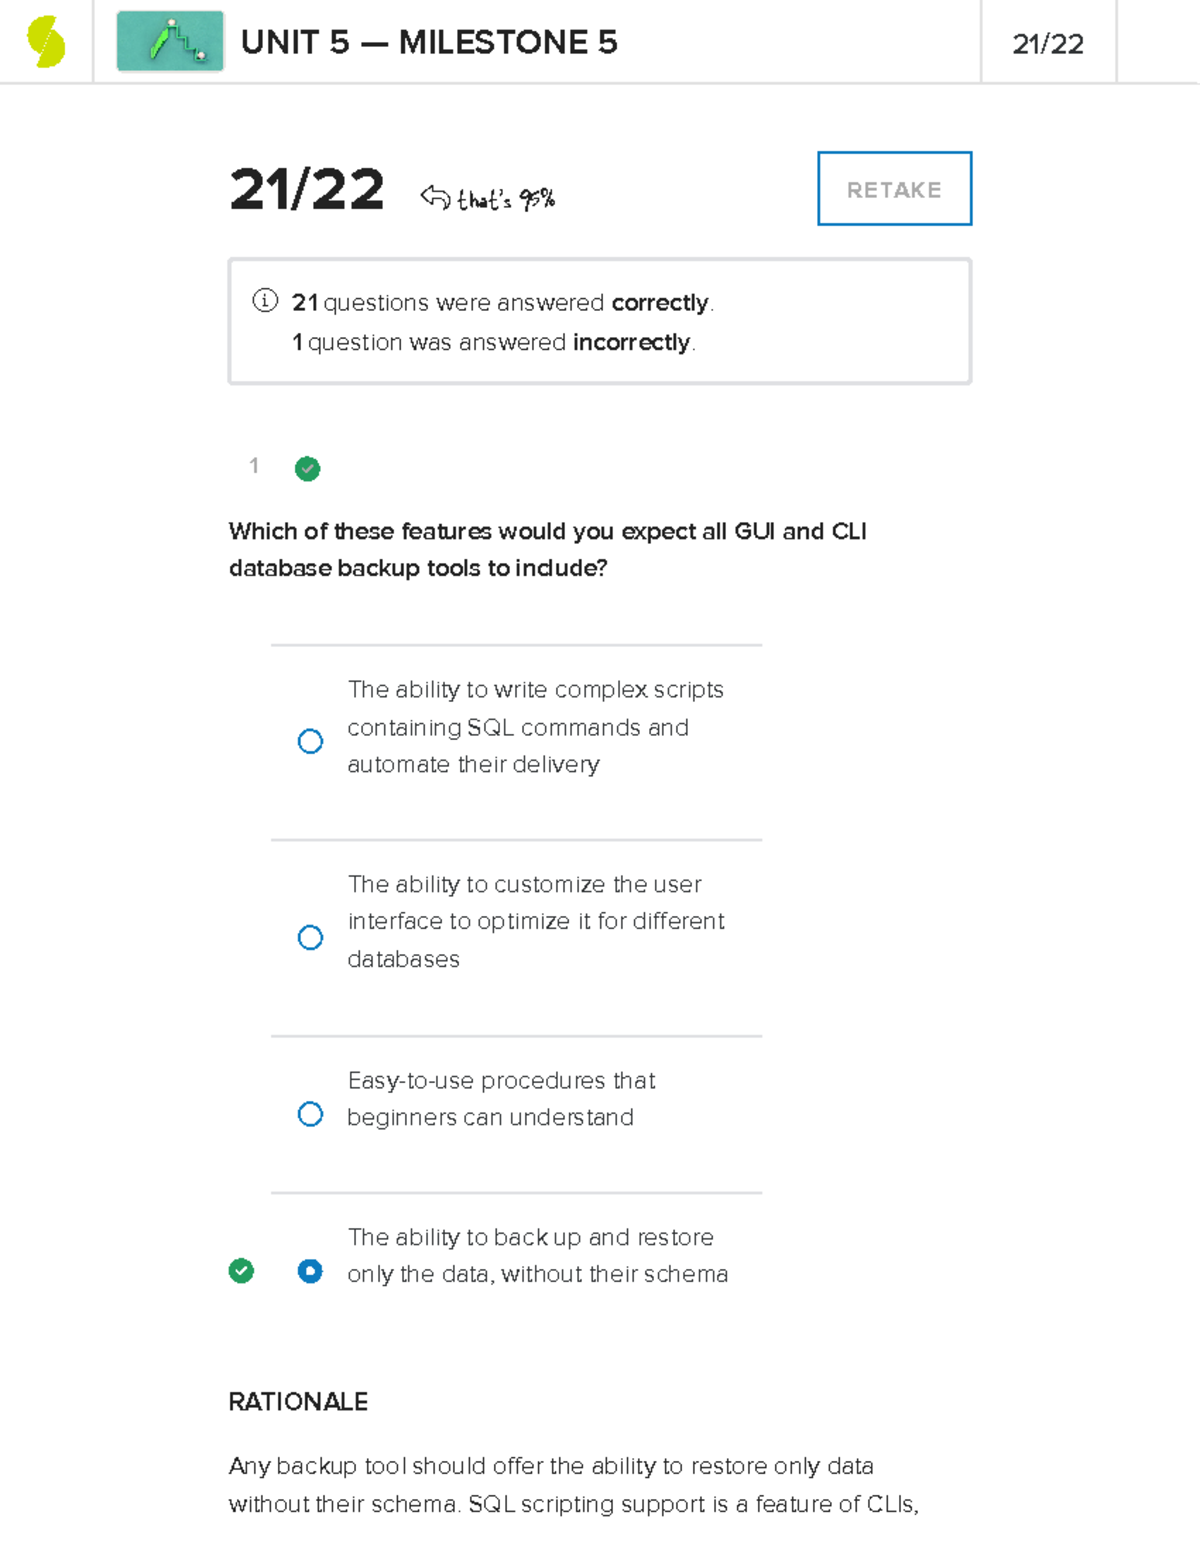Click the "that's 95%" handwritten note

pyautogui.click(x=506, y=199)
